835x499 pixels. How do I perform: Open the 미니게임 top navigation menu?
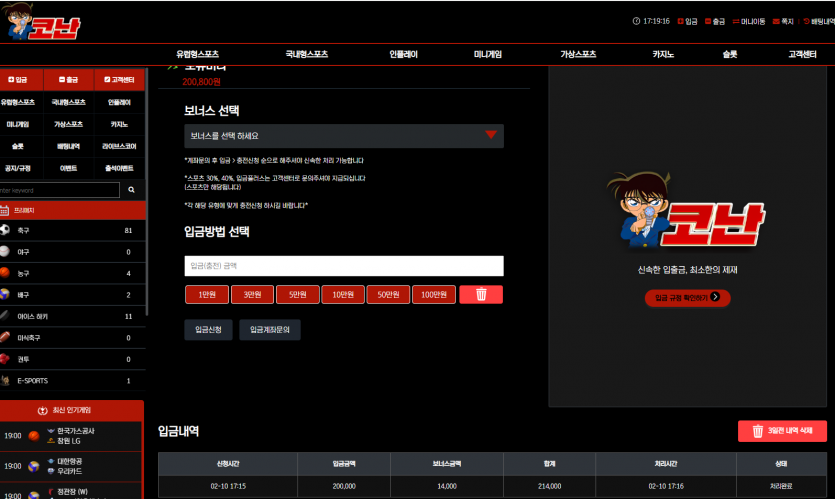488,54
